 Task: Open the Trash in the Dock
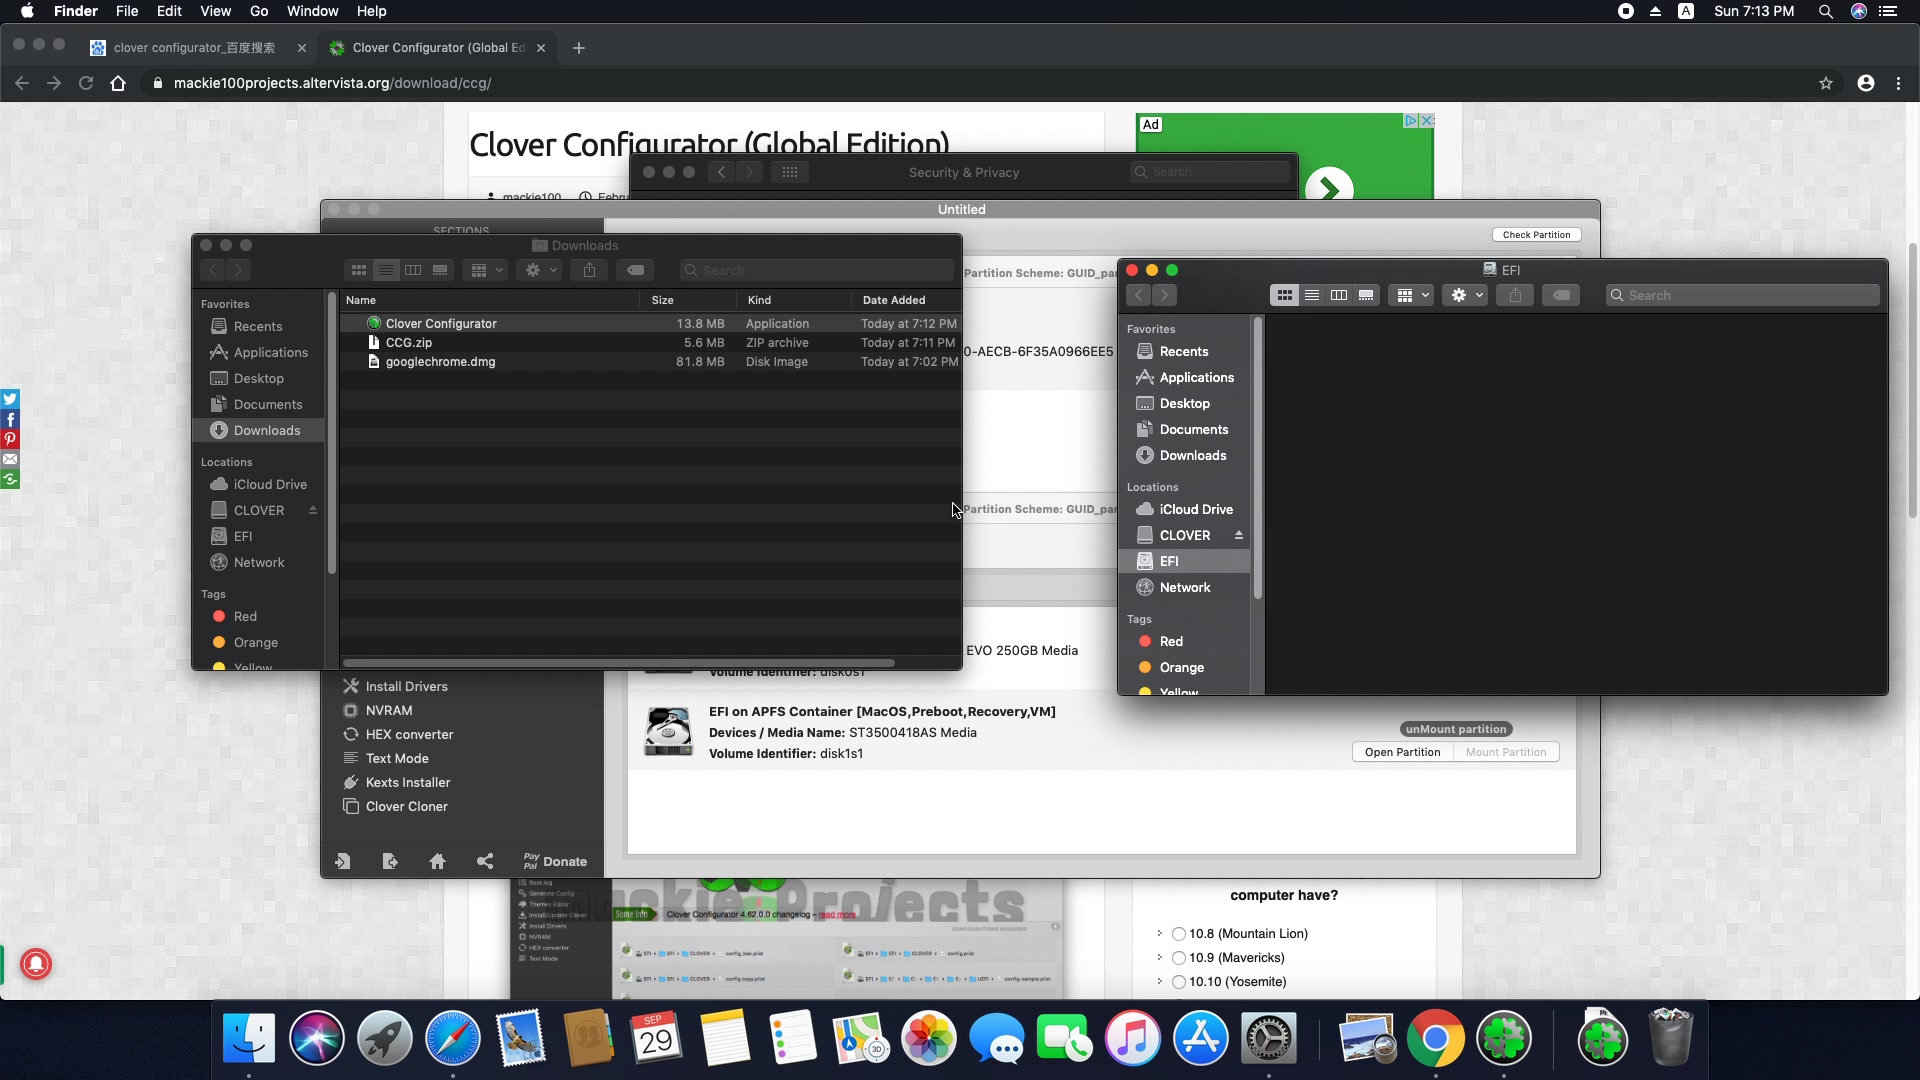[x=1670, y=1039]
